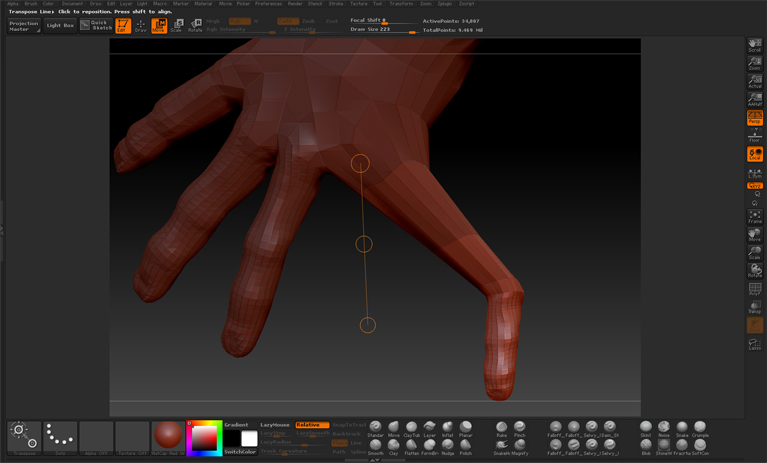The image size is (767, 463).
Task: Click the AAHalf icon
Action: pos(754,99)
